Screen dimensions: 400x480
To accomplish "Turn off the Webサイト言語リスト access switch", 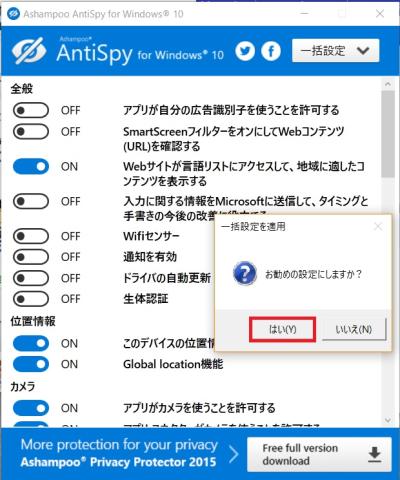I will (31, 167).
